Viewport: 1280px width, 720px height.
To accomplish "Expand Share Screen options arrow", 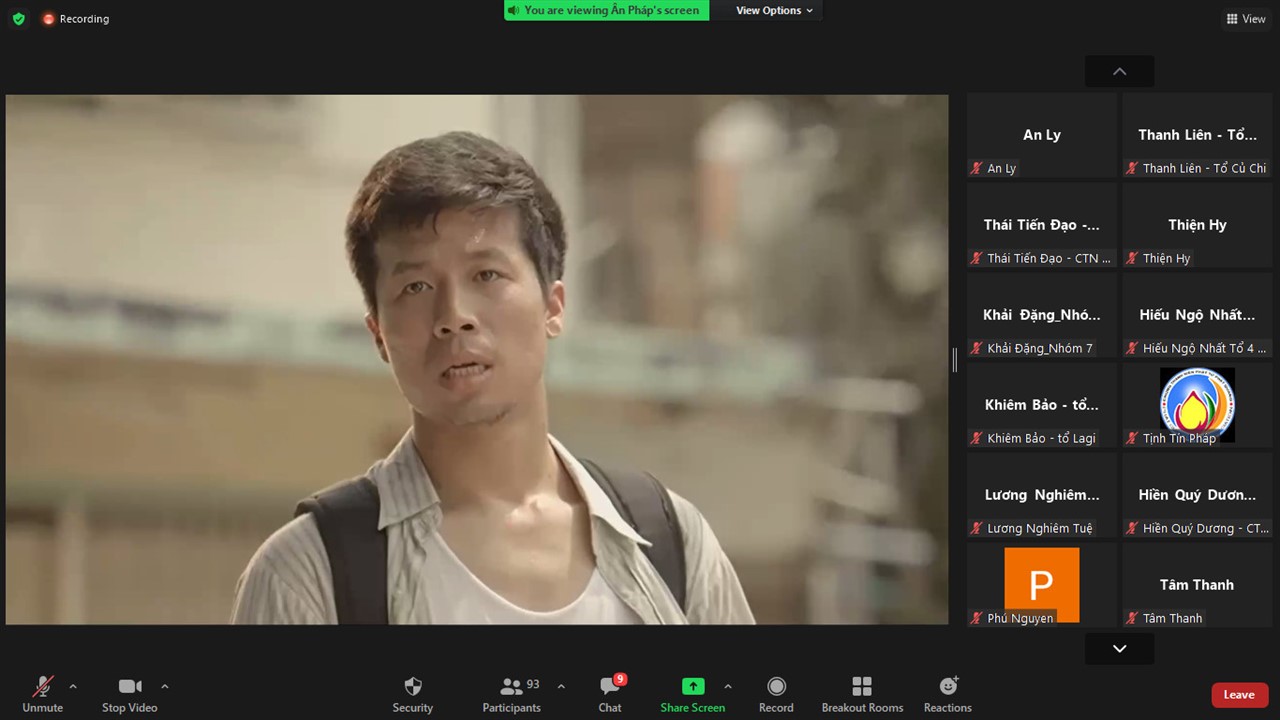I will 728,686.
